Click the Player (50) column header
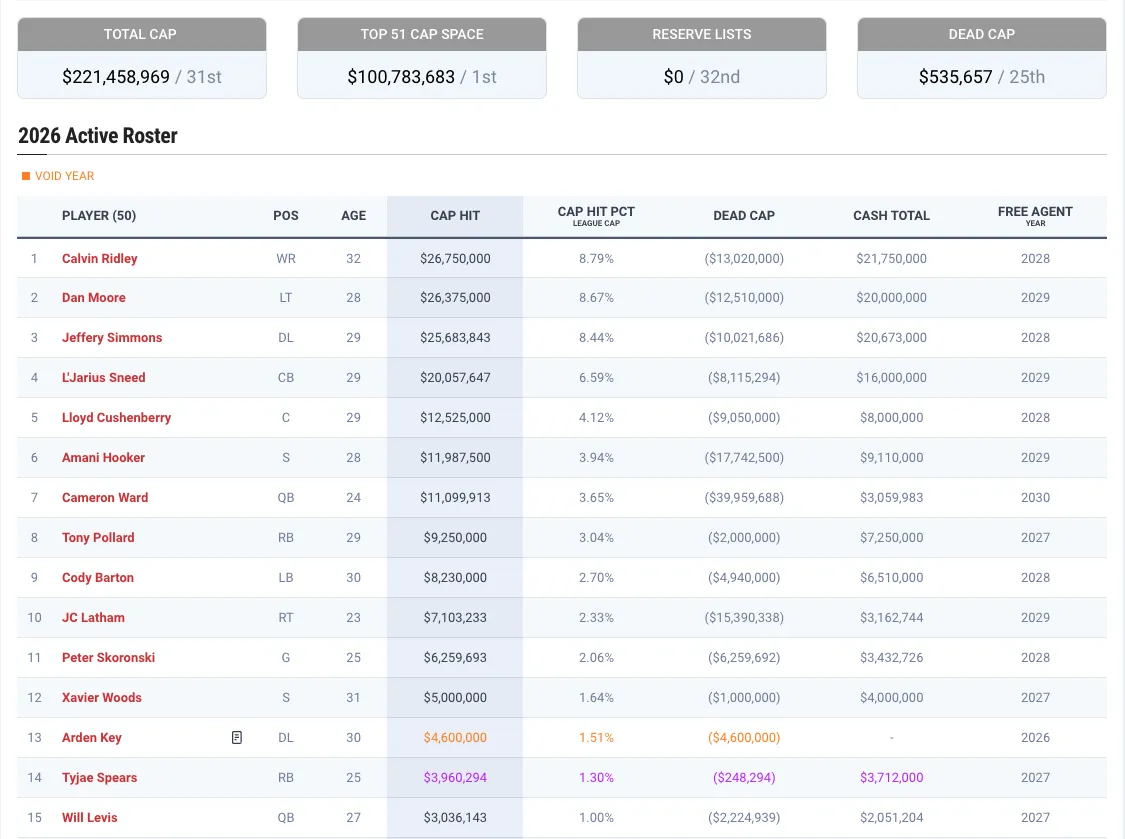 tap(99, 216)
